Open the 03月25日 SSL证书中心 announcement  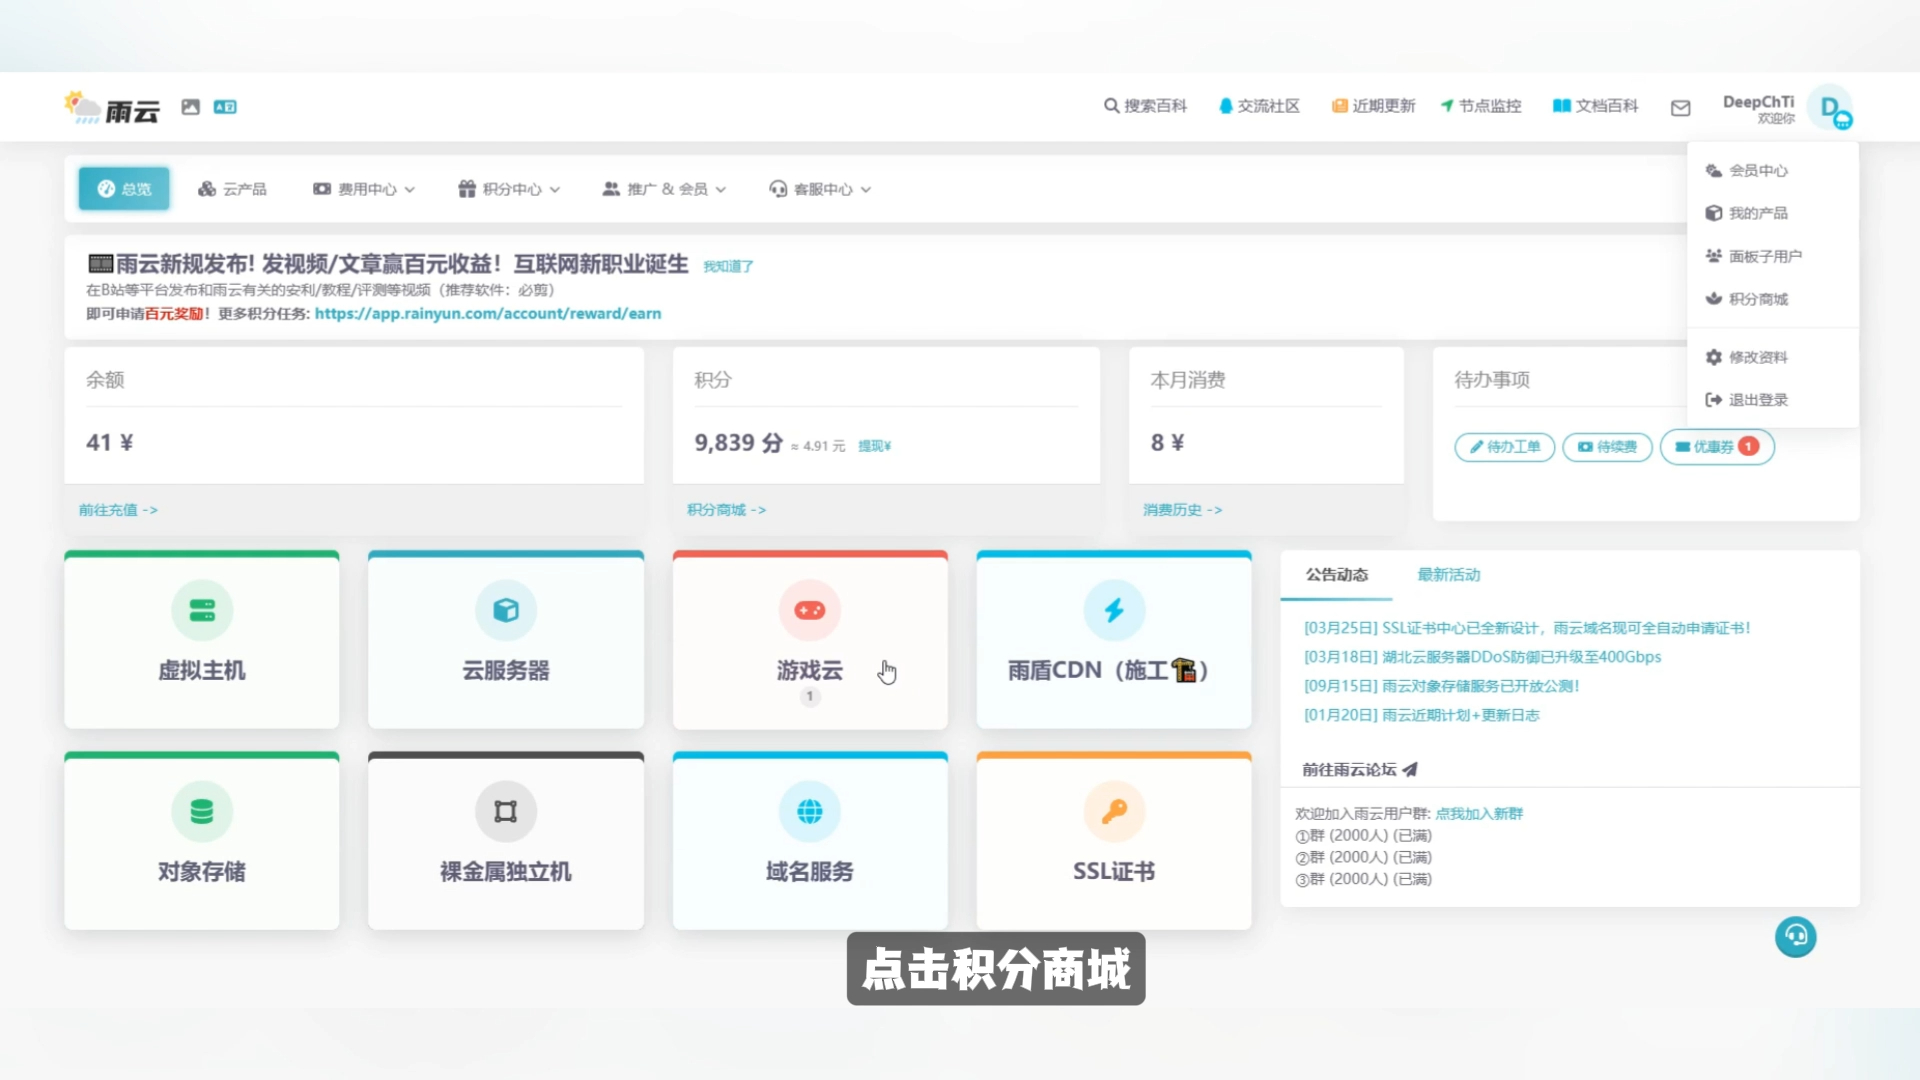(x=1527, y=628)
